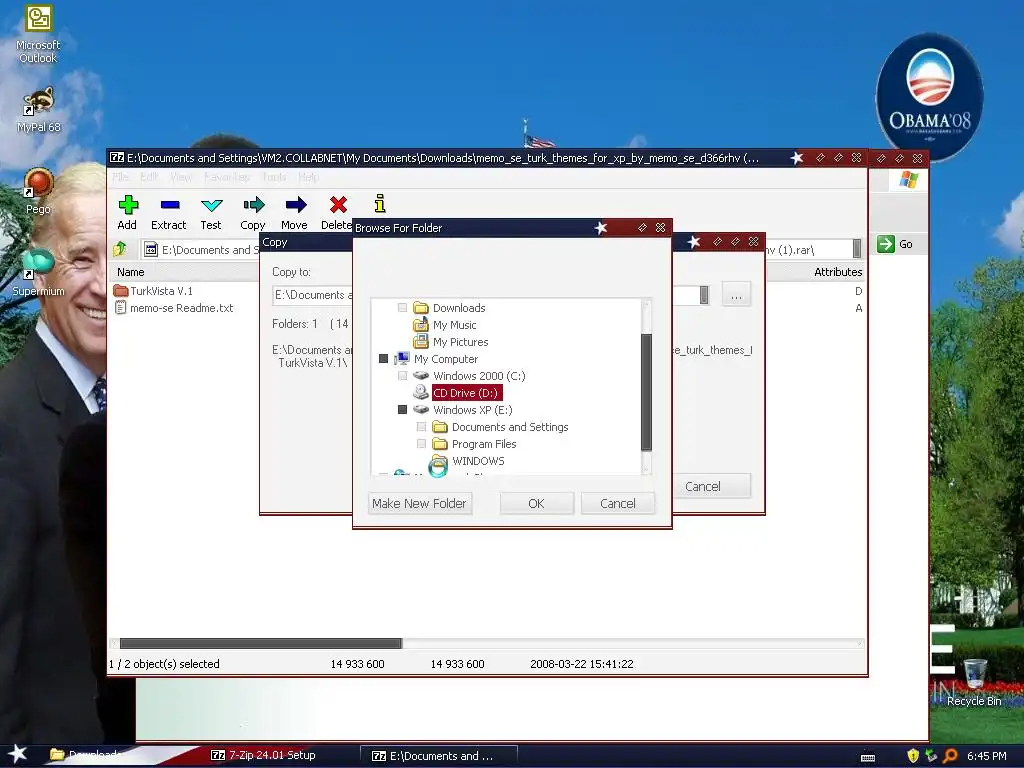Click the Windows flag logo in background window

click(x=908, y=179)
